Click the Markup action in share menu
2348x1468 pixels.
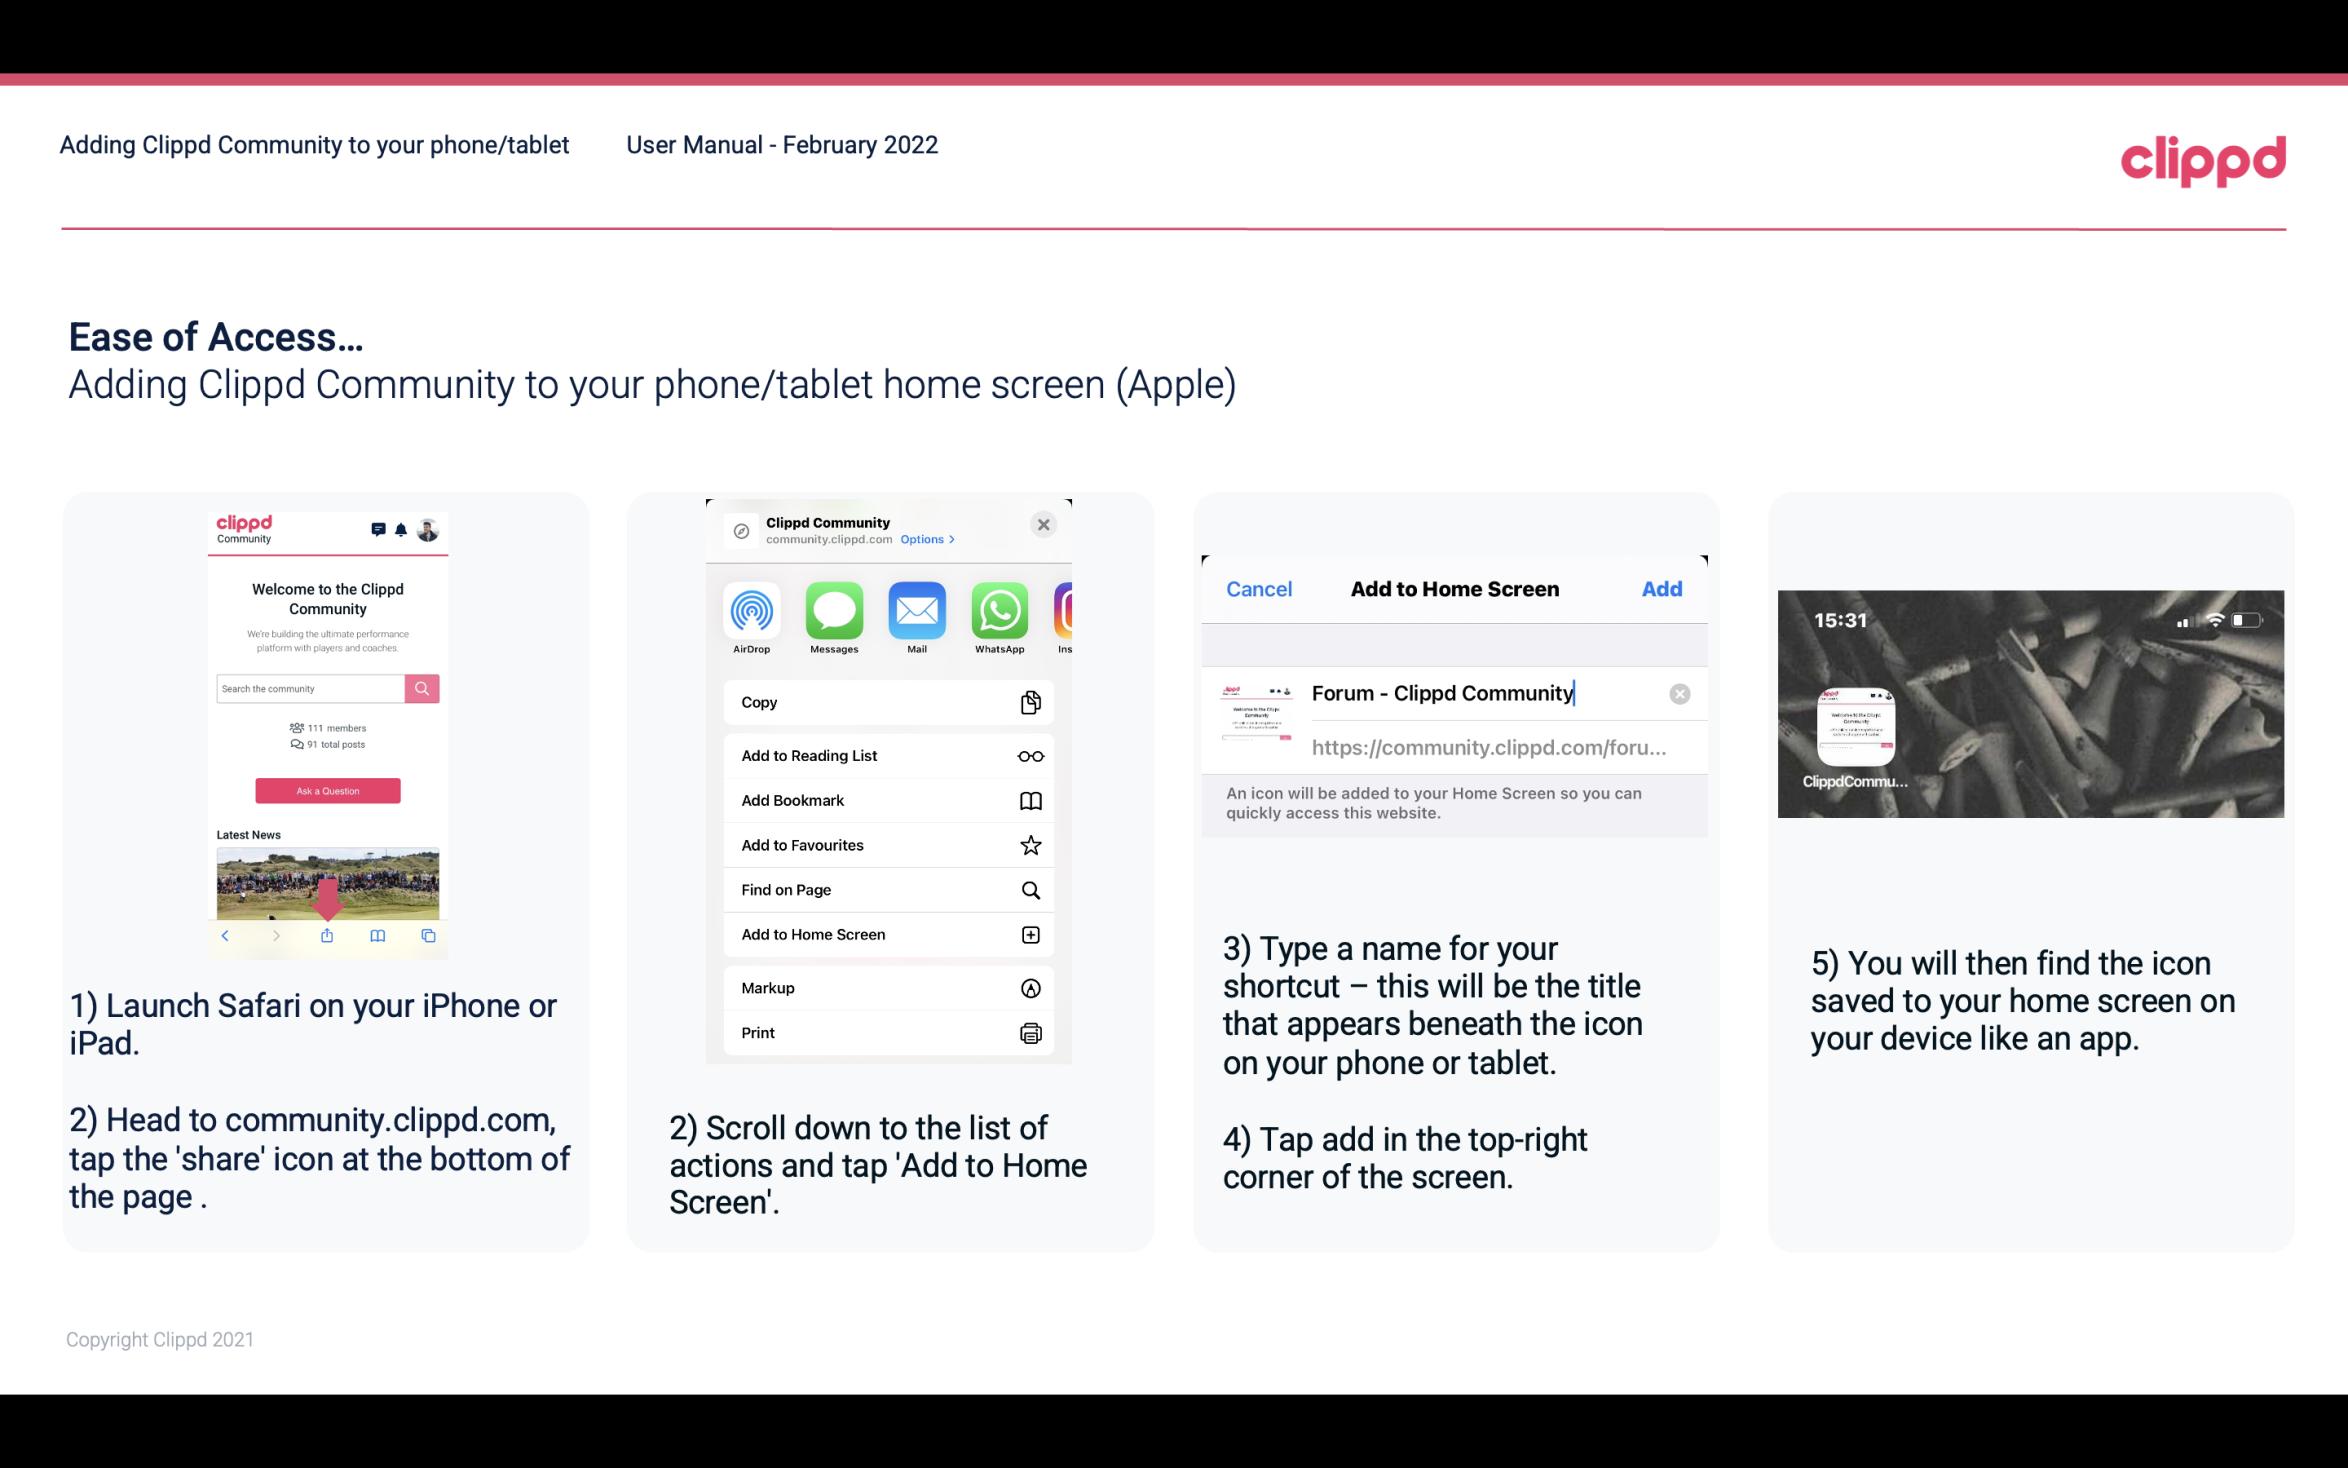pos(886,986)
